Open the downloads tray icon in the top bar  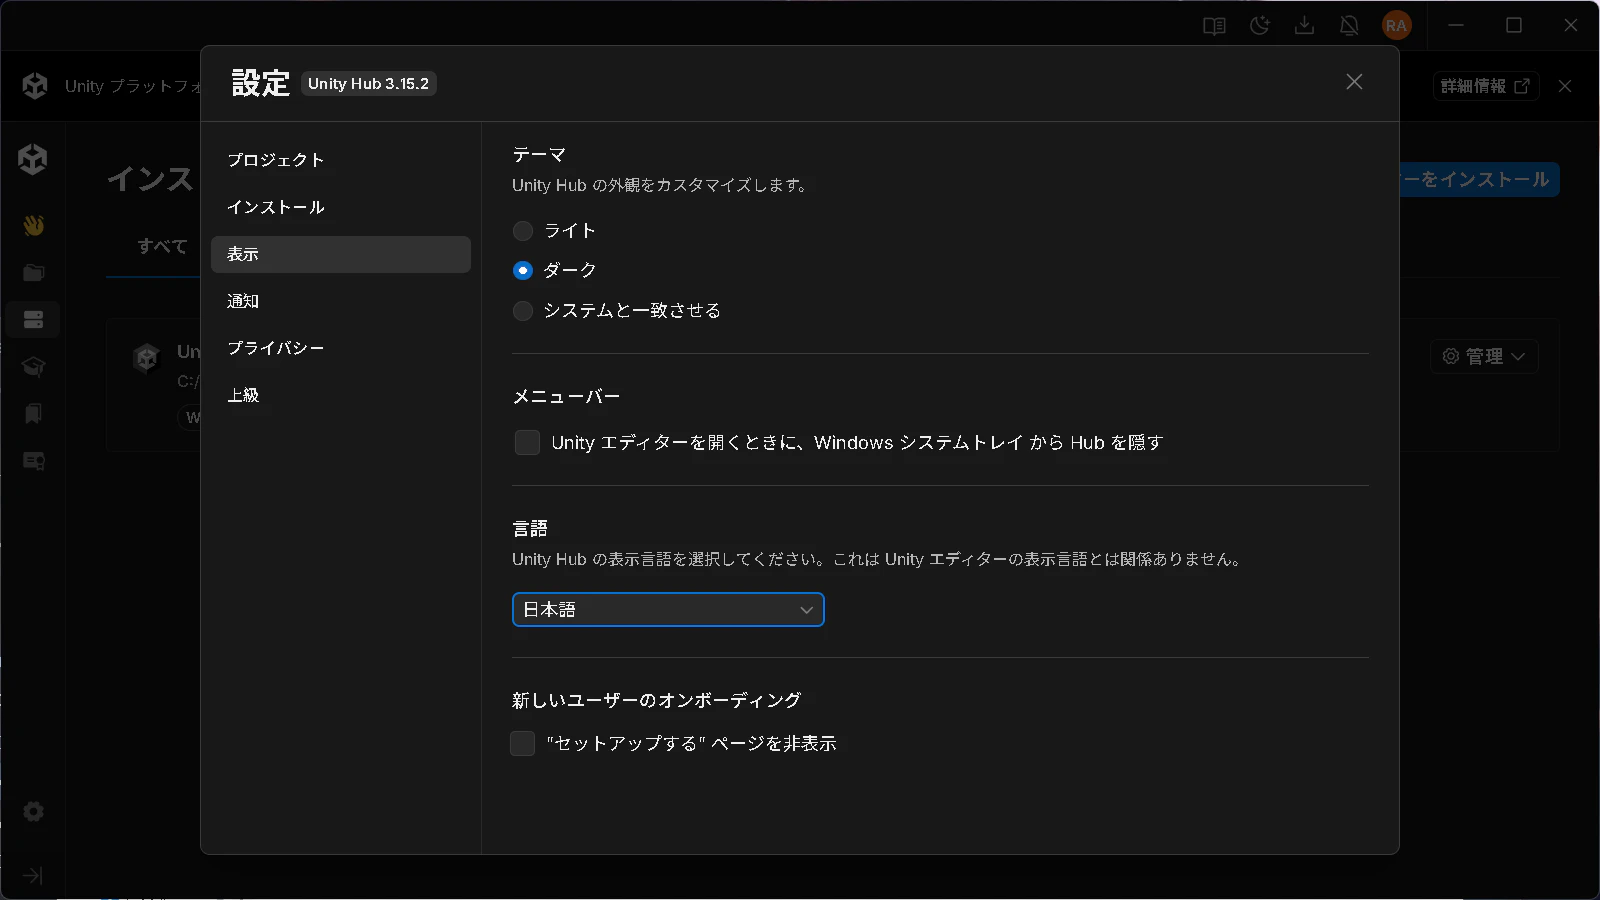tap(1305, 26)
